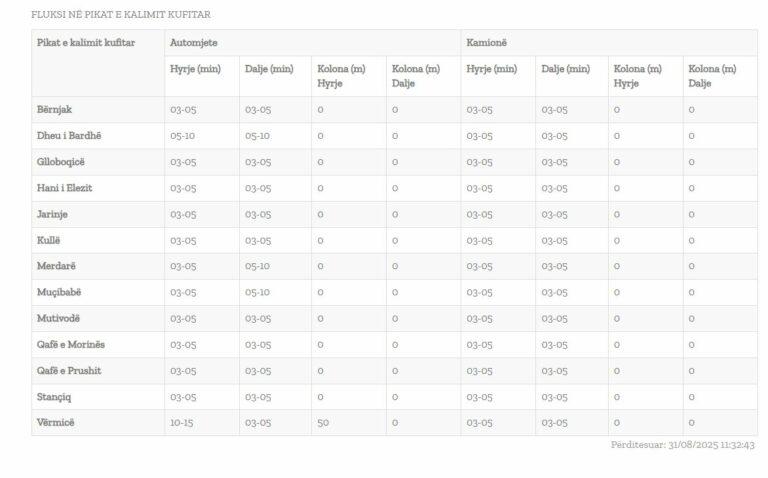Click the FLUKSI NË PIKAT E KALIMIT KUFITAR title
768x478 pixels.
(121, 15)
